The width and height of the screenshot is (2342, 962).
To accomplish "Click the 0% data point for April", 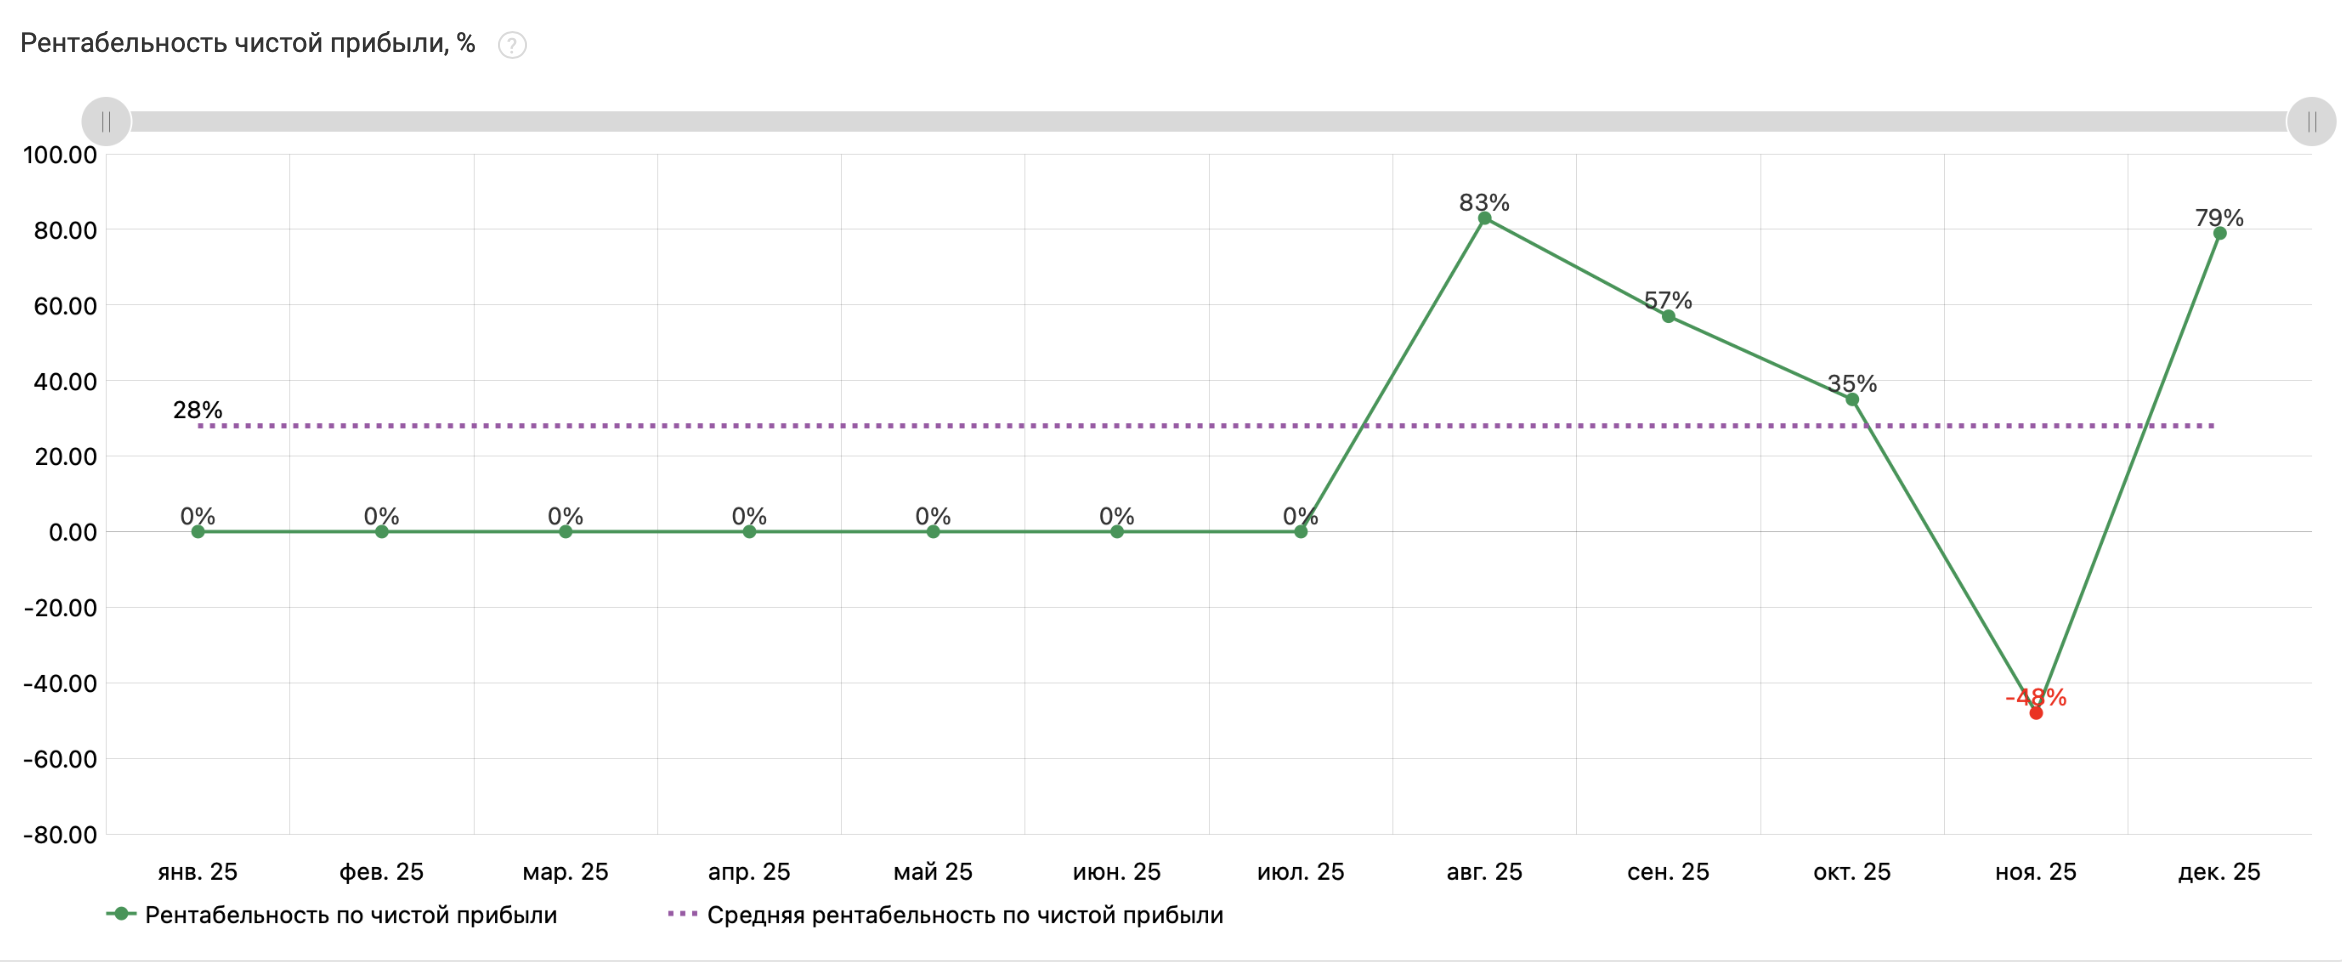I will (749, 532).
